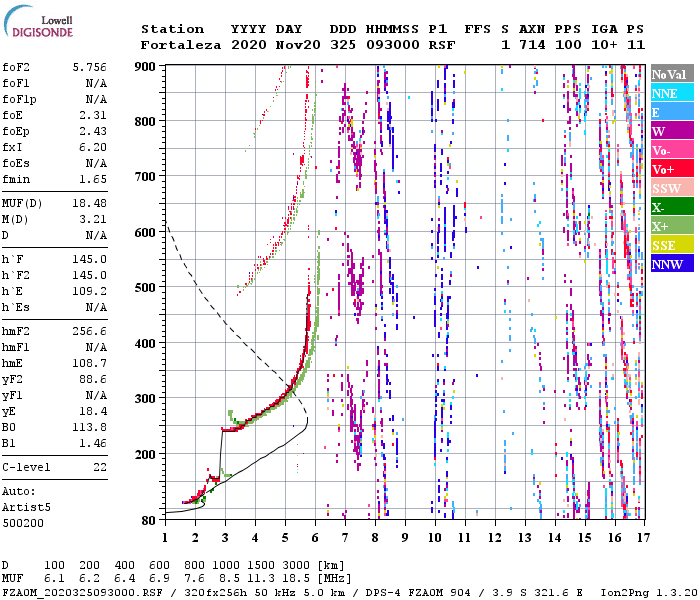Click the 17 MHz frequency axis label
The width and height of the screenshot is (700, 600).
643,538
